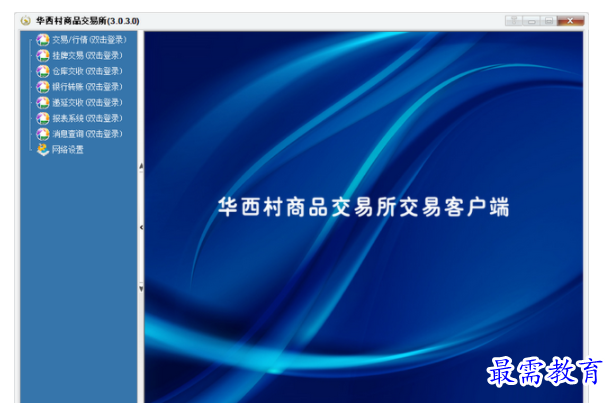Viewport: 611px width, 403px height.
Task: Click the splitter's up arrow
Action: [x=141, y=166]
